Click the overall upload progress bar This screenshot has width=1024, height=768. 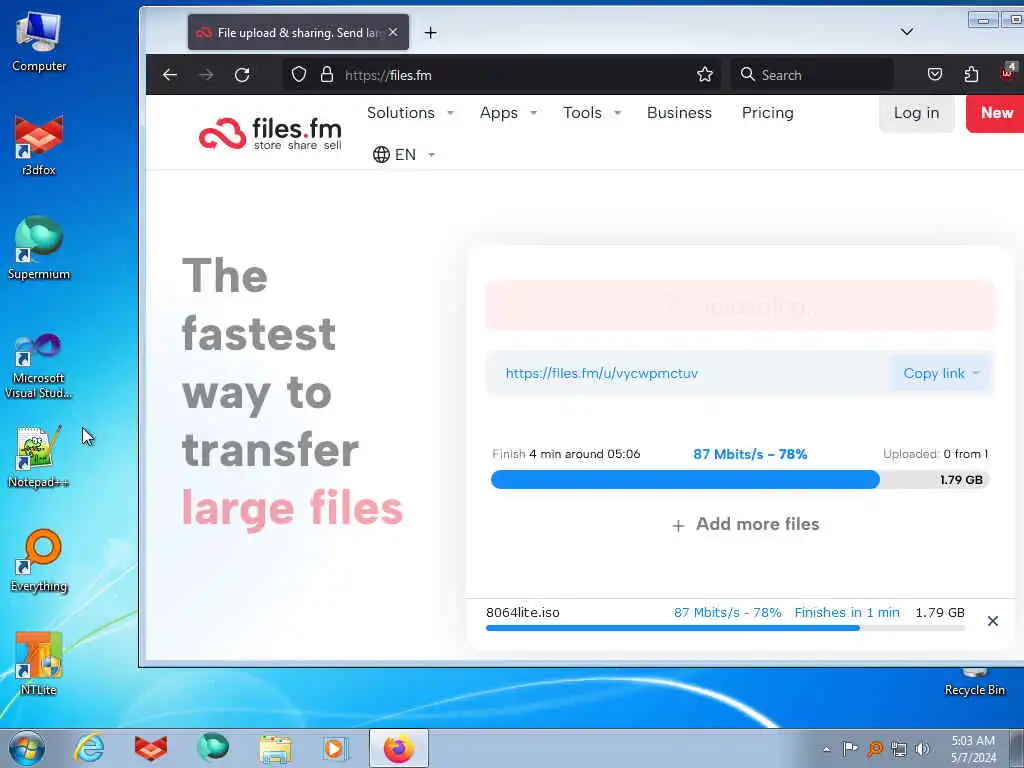coord(740,480)
